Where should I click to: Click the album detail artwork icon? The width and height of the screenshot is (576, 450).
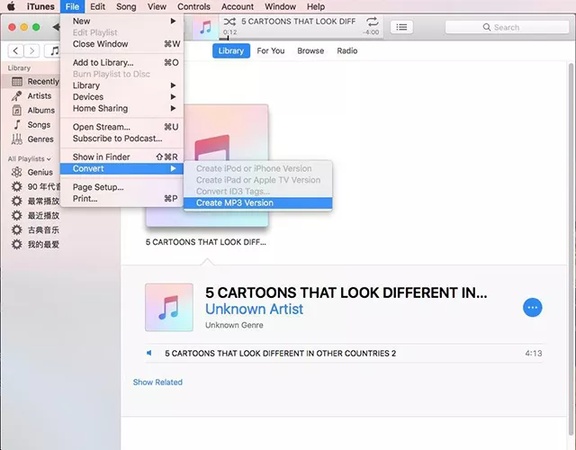point(169,307)
